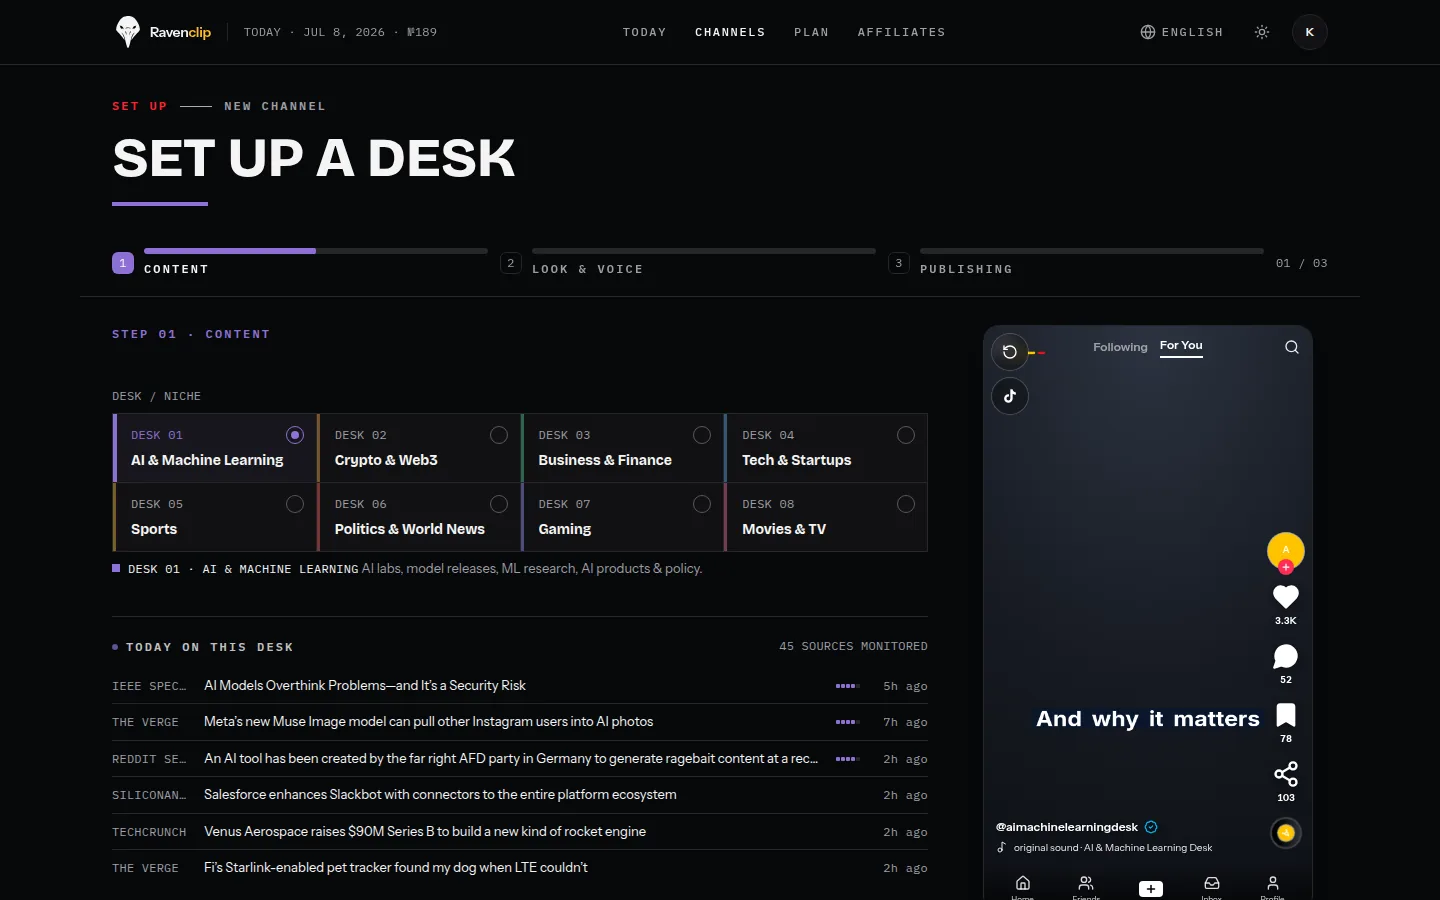This screenshot has height=900, width=1440.
Task: Click the Ravenclip raven logo
Action: pos(127,32)
